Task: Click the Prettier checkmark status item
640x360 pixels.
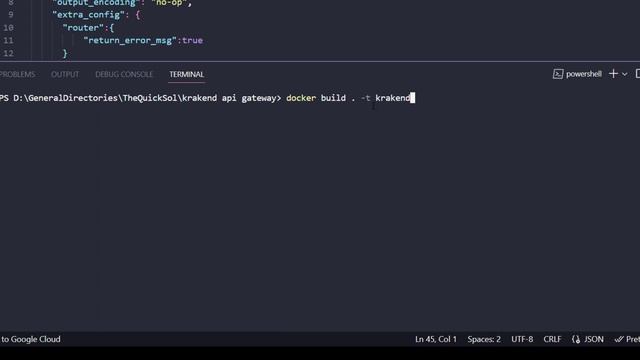Action: pyautogui.click(x=628, y=339)
